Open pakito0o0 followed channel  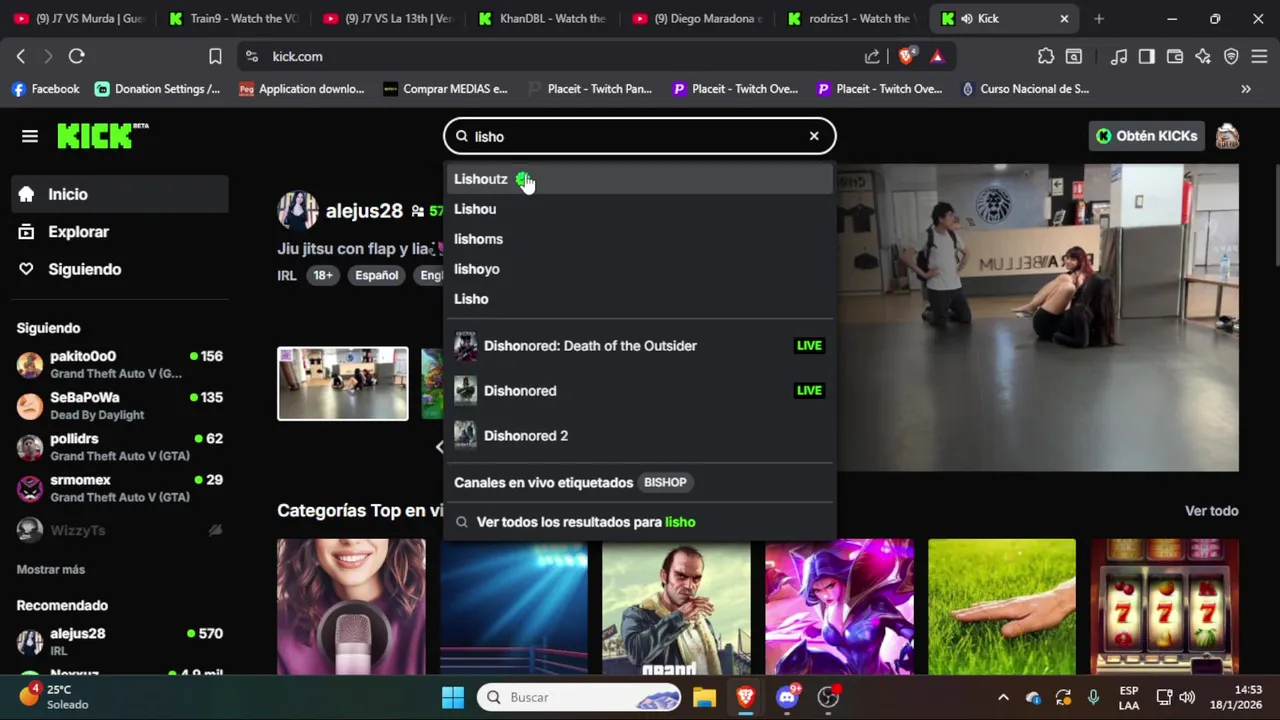pos(120,364)
